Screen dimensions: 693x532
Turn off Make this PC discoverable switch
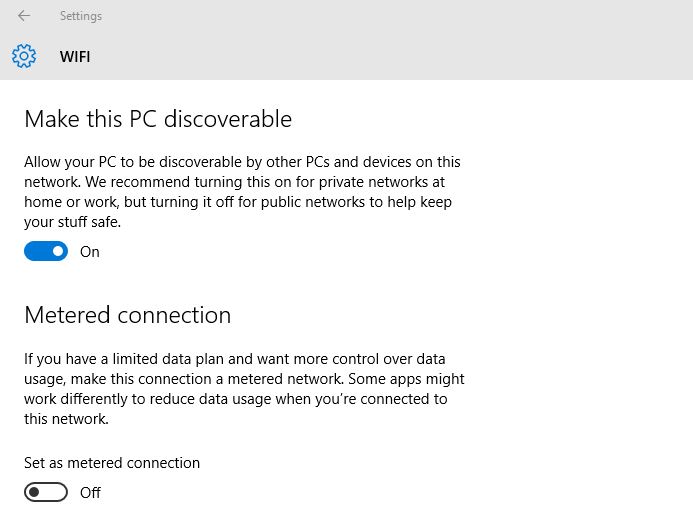point(46,252)
